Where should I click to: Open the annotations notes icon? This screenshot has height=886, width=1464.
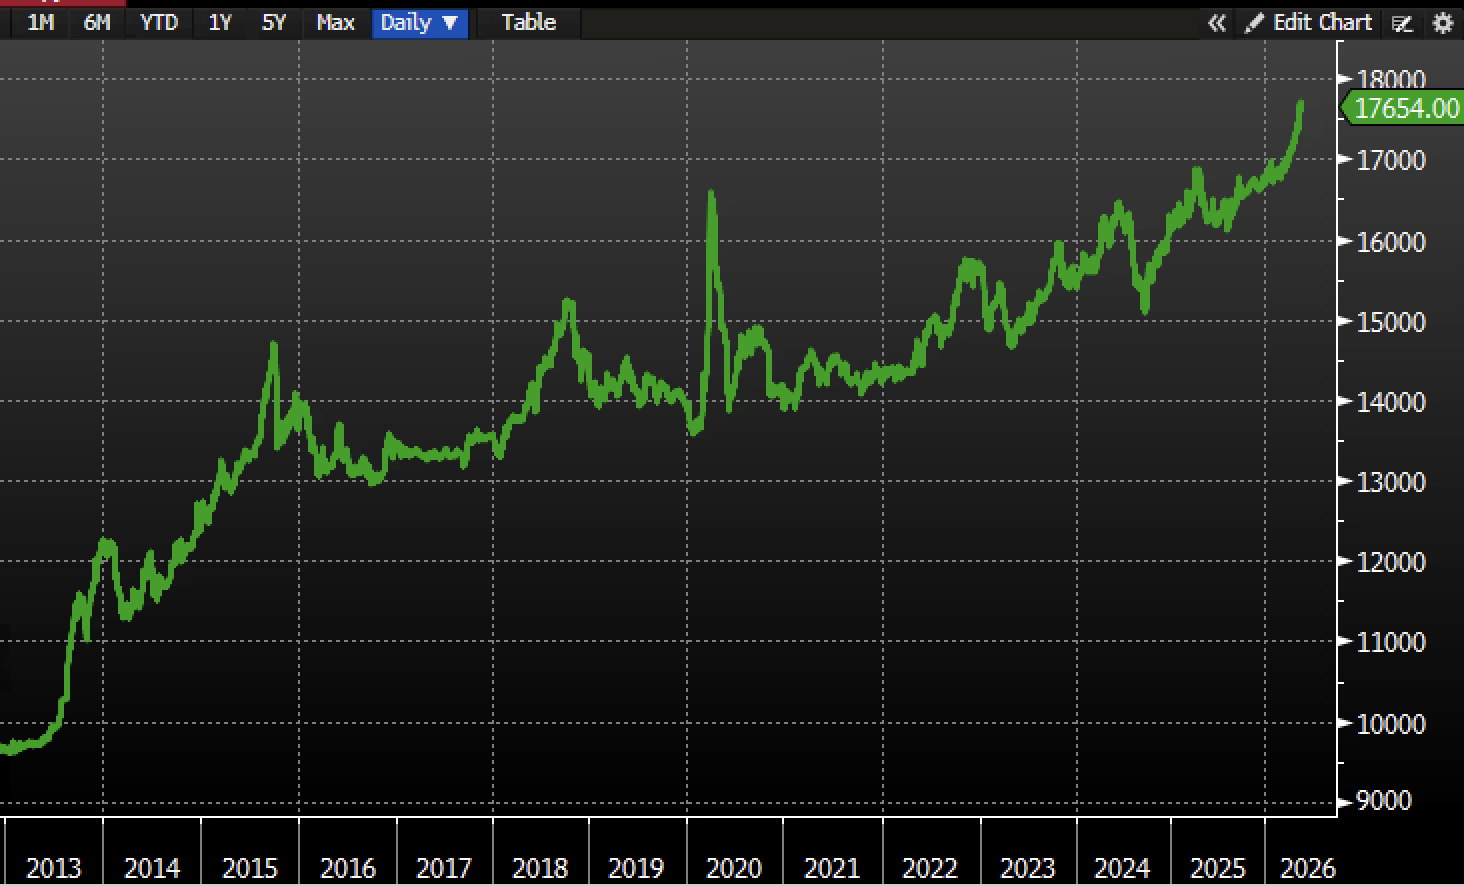pyautogui.click(x=1402, y=23)
